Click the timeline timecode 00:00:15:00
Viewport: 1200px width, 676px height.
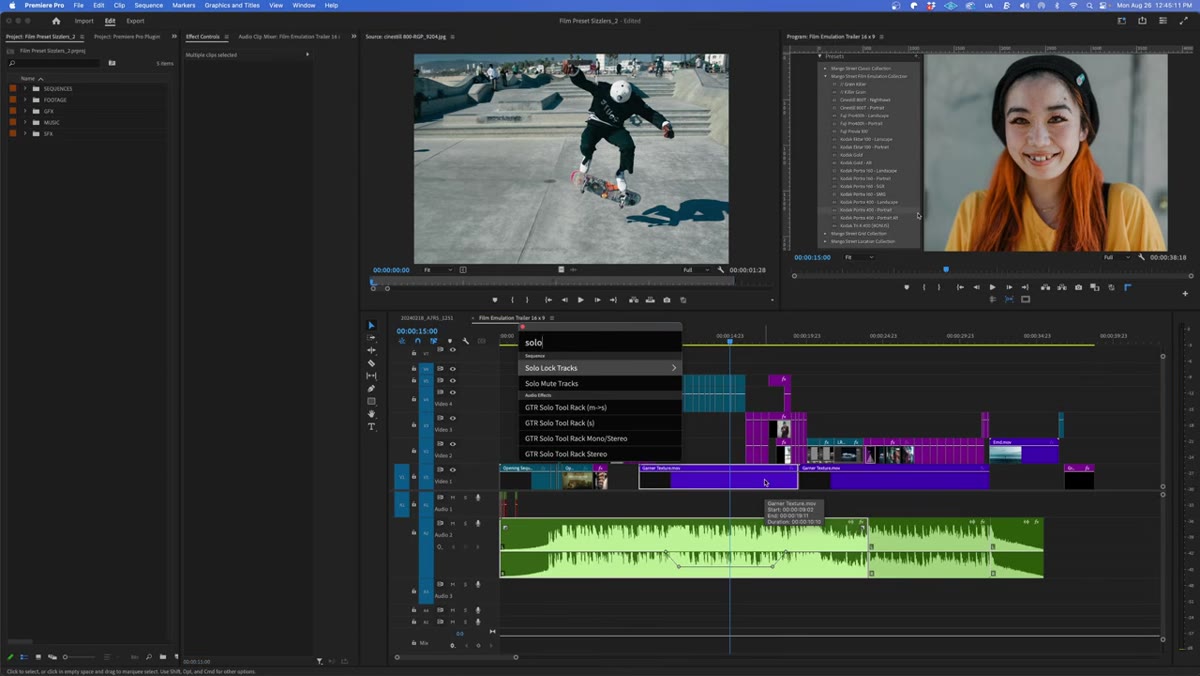click(417, 331)
